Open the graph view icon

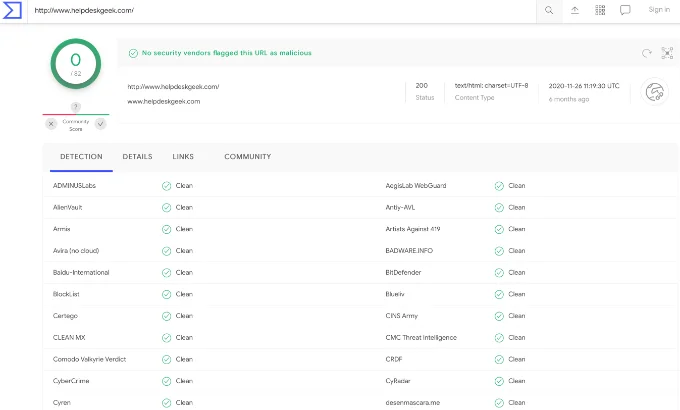click(x=667, y=53)
